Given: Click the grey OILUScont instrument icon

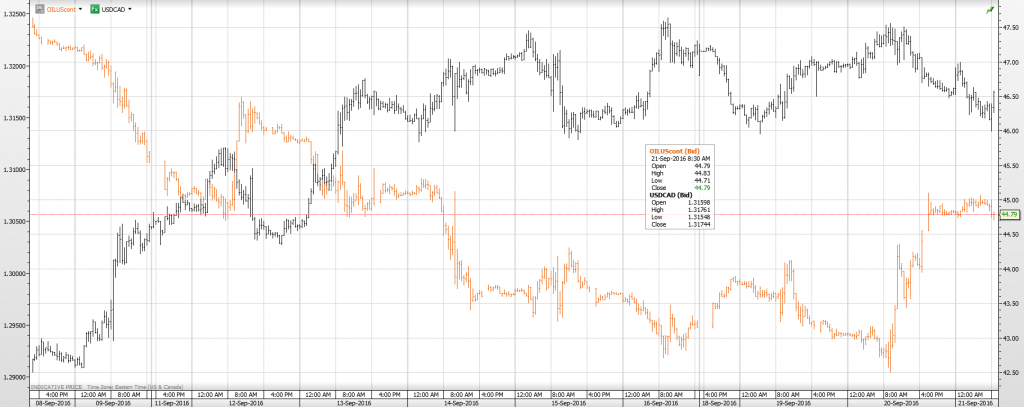Looking at the screenshot, I should click(x=40, y=9).
